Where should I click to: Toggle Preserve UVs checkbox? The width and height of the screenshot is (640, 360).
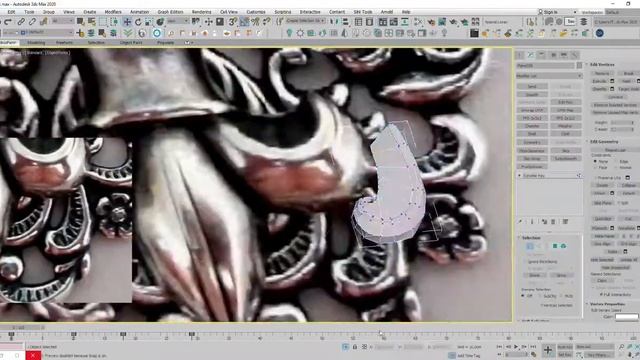(x=596, y=178)
